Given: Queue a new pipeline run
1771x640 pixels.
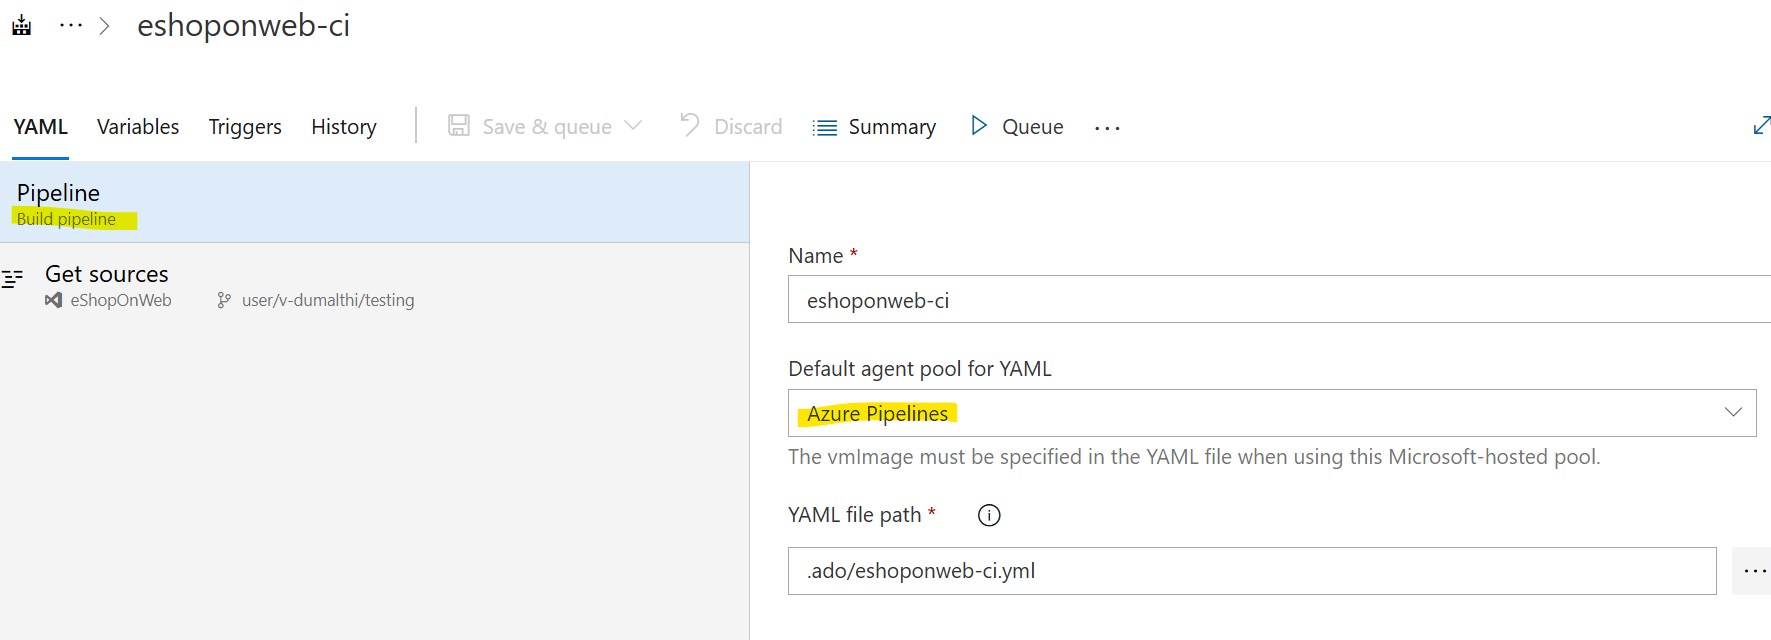Looking at the screenshot, I should point(1017,127).
